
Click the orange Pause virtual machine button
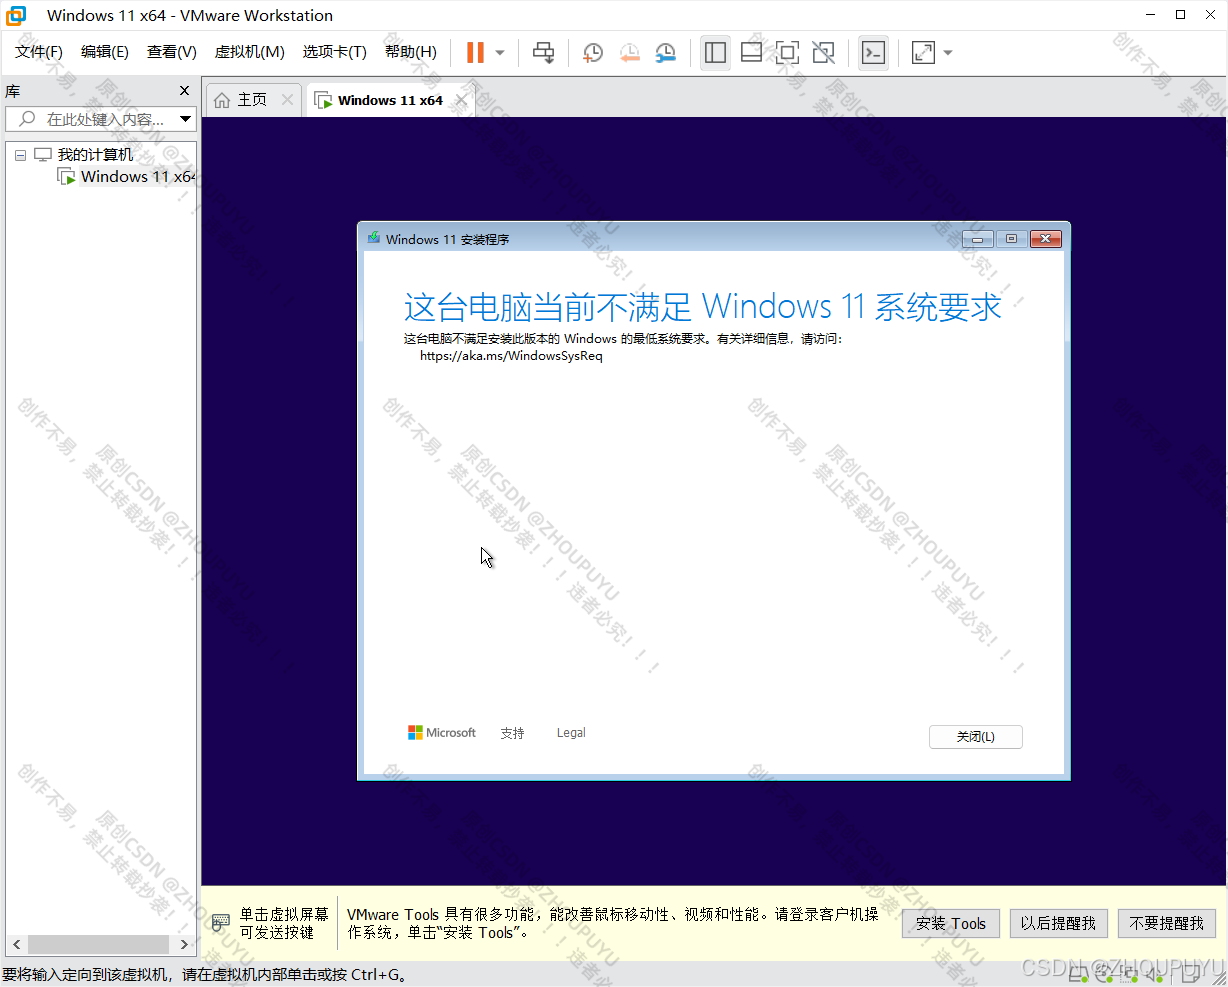point(475,52)
